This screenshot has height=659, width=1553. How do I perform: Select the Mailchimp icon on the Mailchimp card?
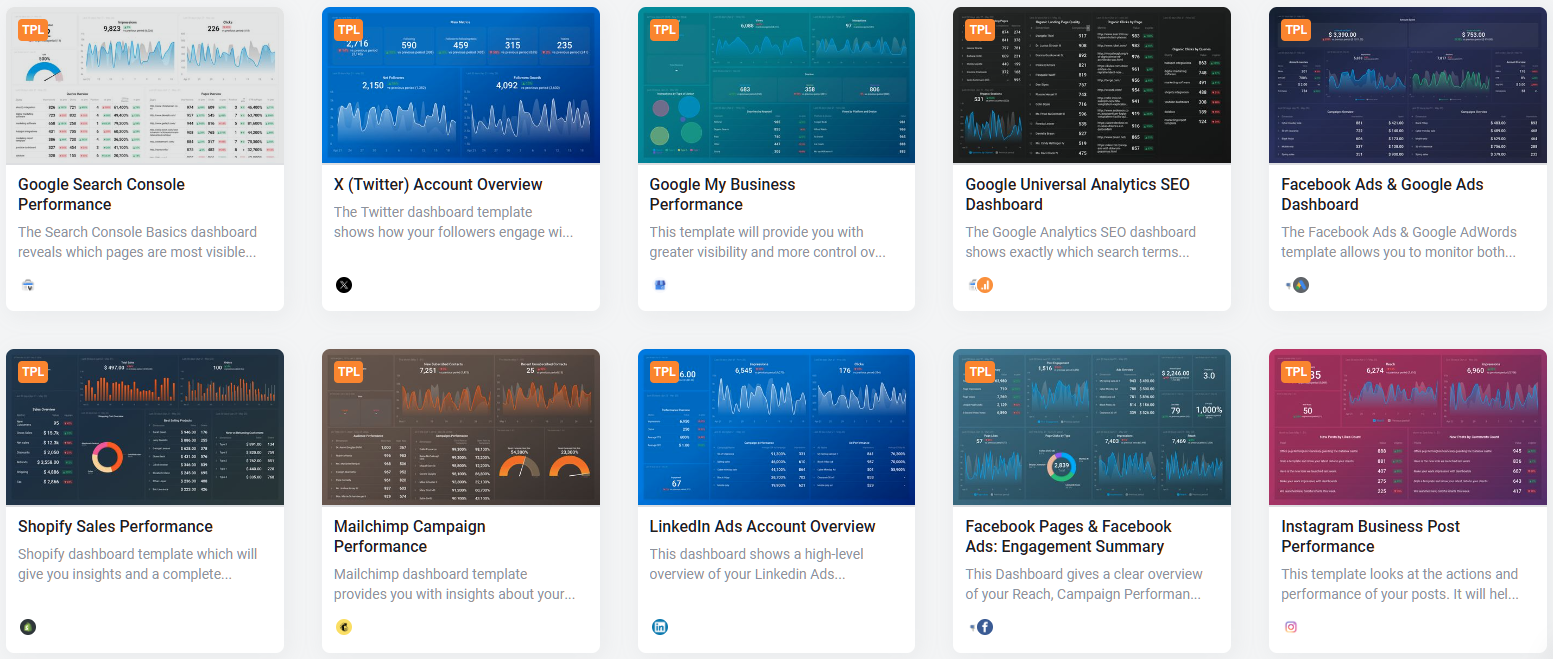(x=344, y=627)
